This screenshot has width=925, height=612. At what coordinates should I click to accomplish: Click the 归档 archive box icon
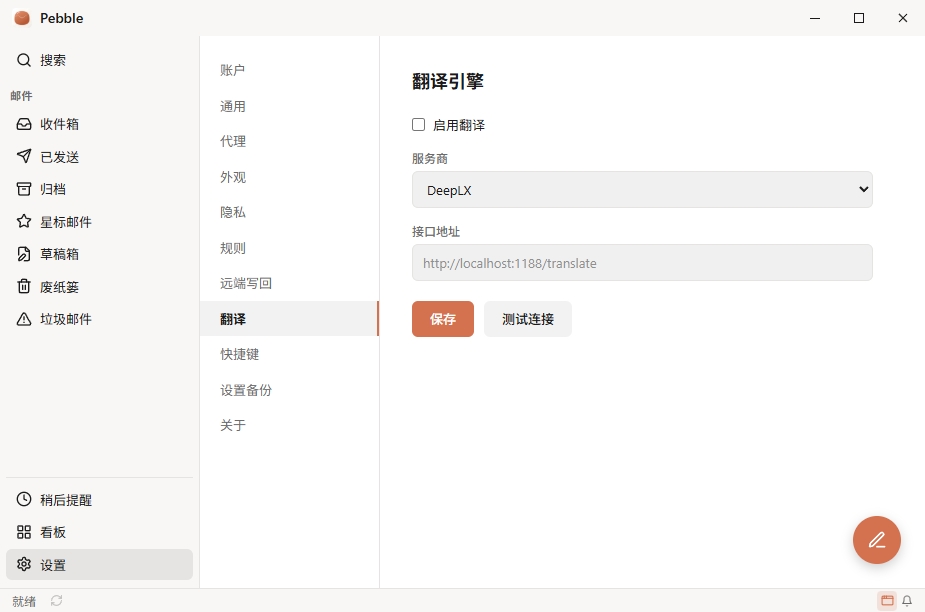tap(24, 189)
